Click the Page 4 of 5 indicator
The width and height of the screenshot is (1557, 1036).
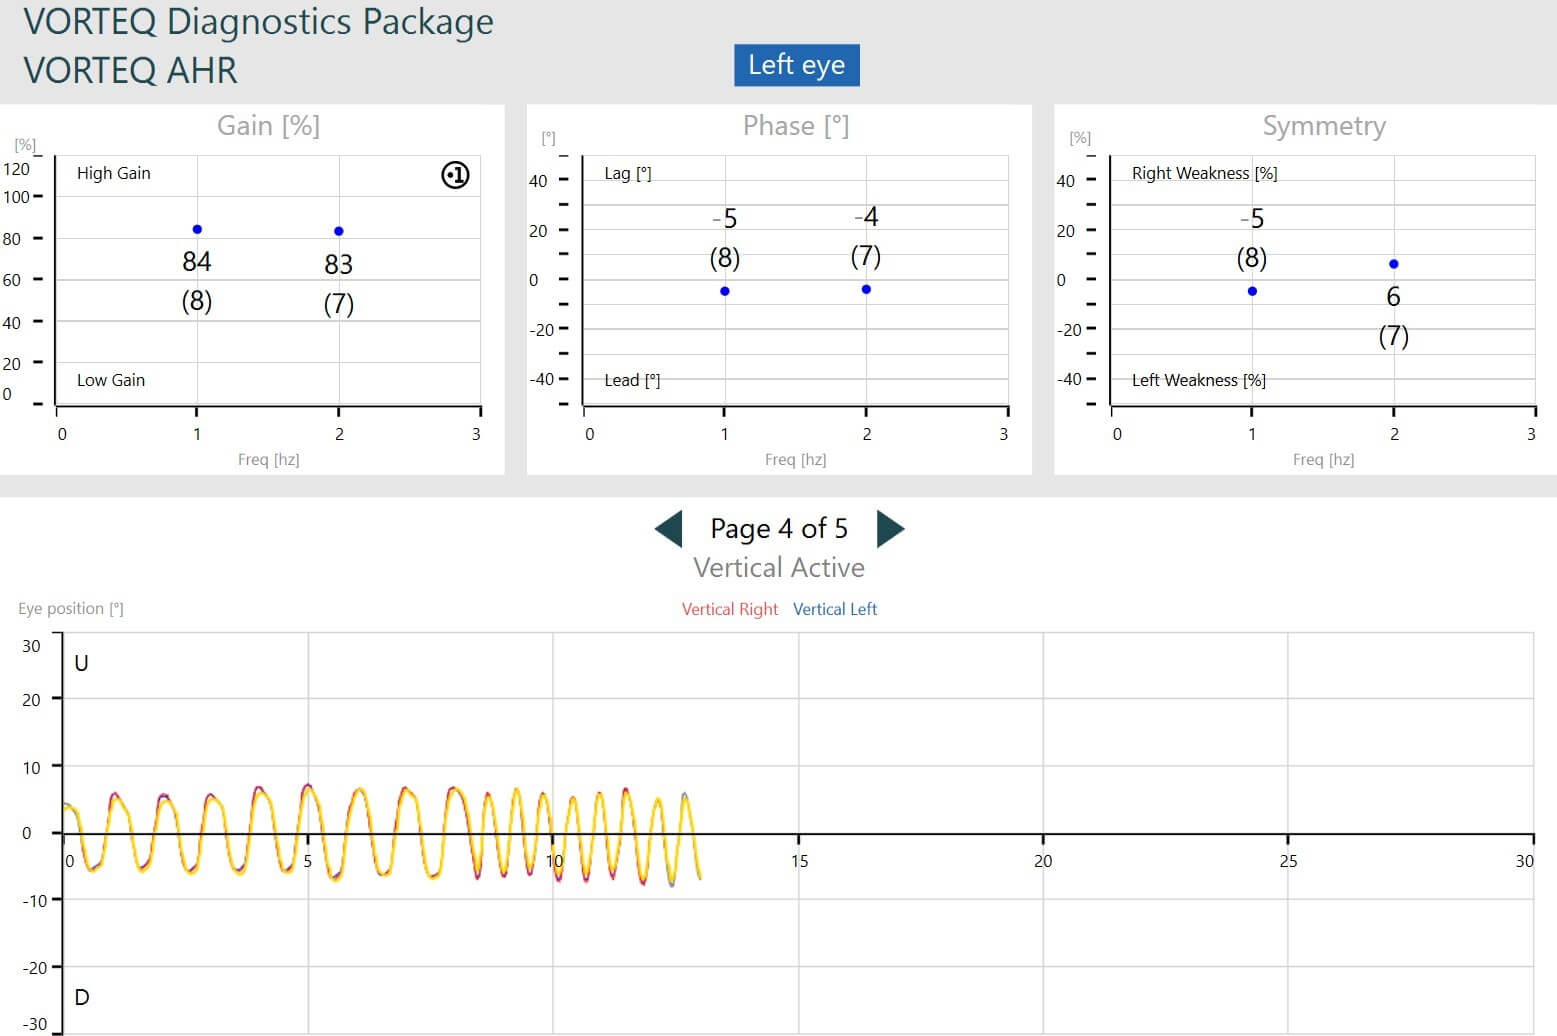pyautogui.click(x=778, y=528)
